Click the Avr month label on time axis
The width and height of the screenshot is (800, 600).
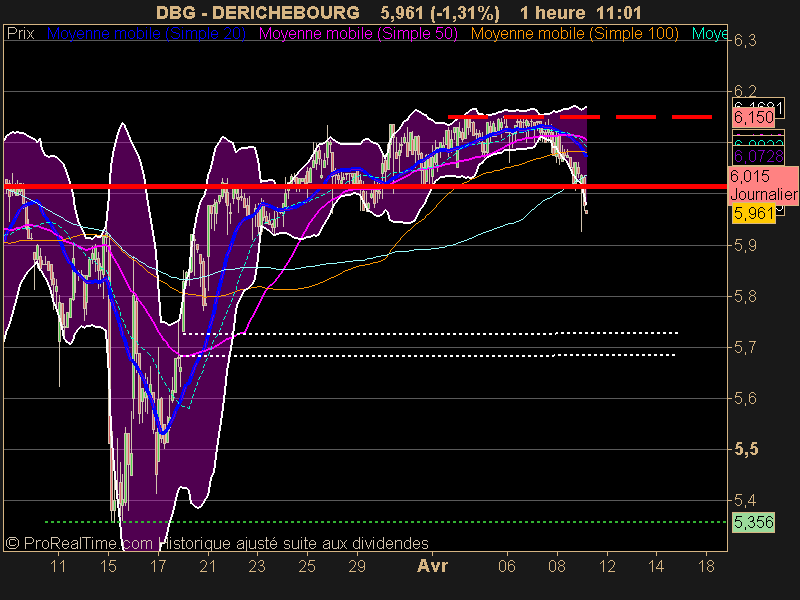pyautogui.click(x=433, y=566)
